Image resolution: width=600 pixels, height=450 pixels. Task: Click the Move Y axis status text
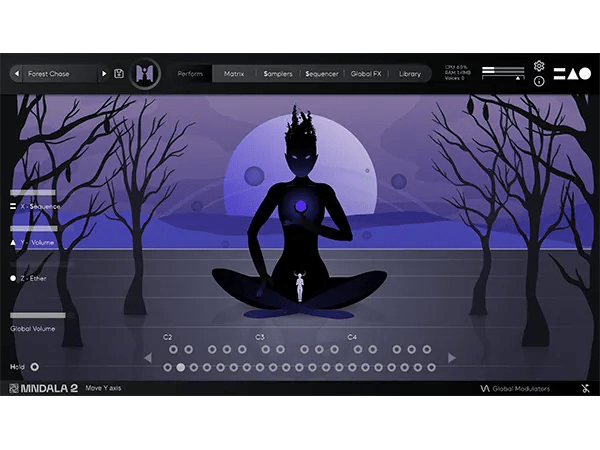[x=103, y=388]
